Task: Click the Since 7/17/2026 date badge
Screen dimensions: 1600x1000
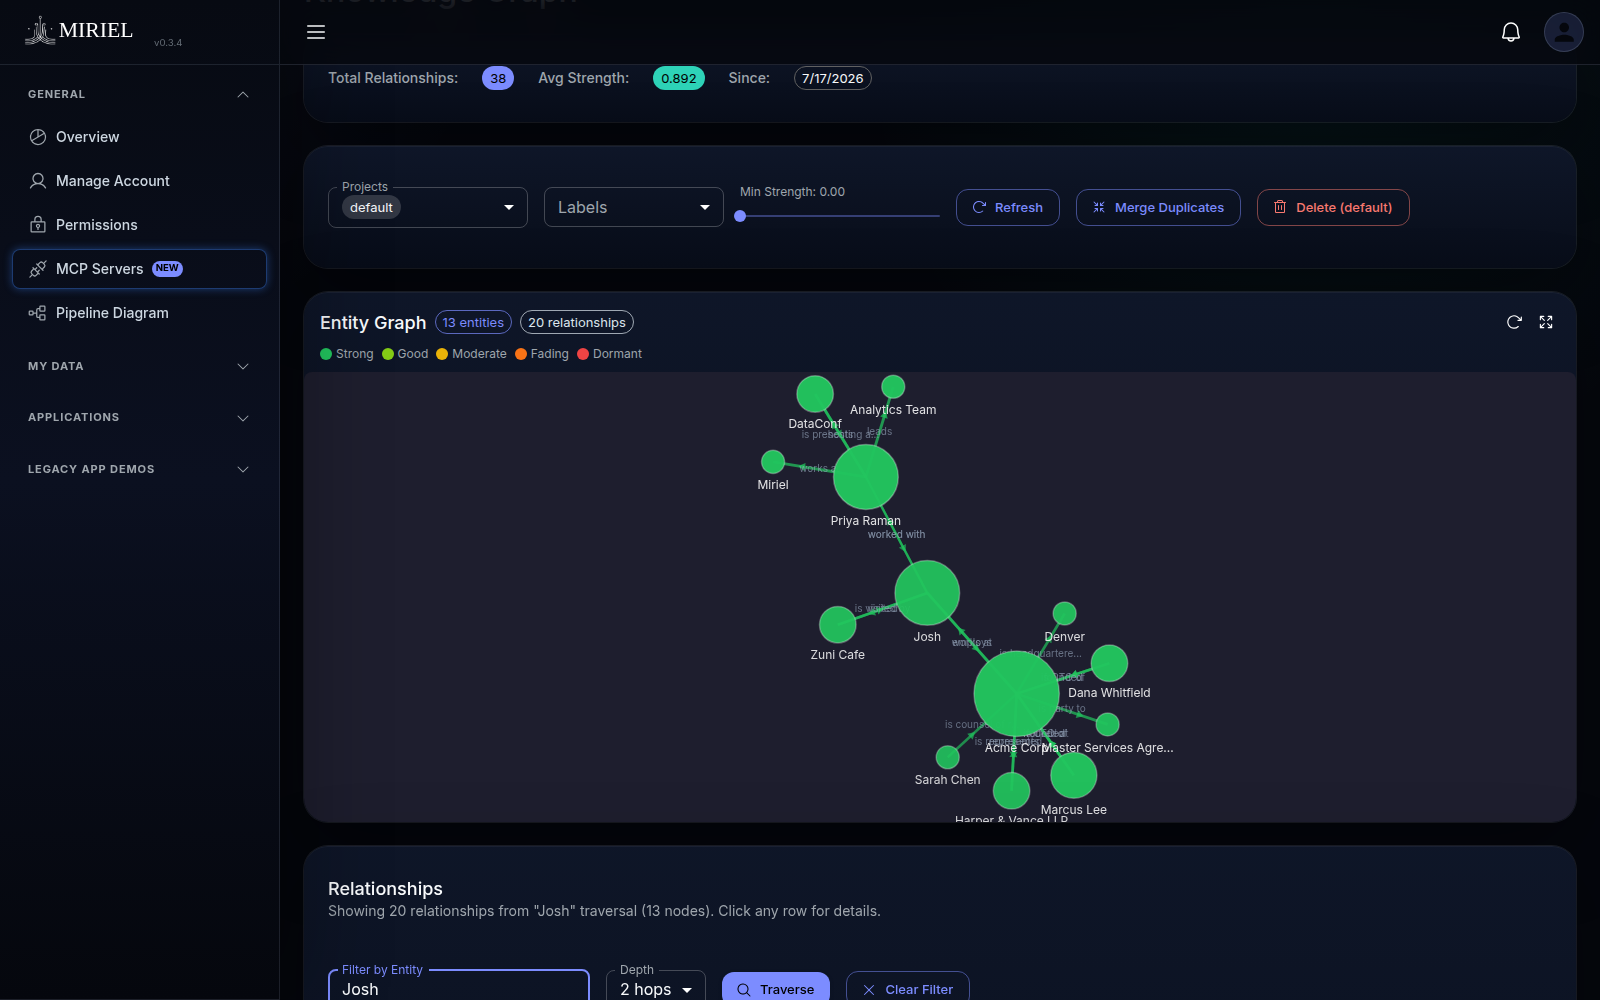Action: click(833, 78)
